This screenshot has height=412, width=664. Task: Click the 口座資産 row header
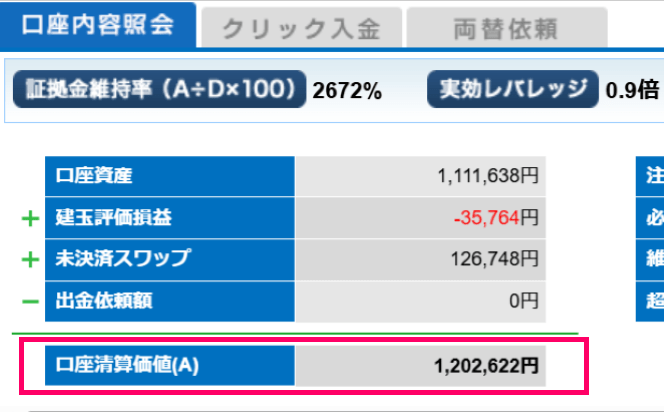[x=169, y=177]
